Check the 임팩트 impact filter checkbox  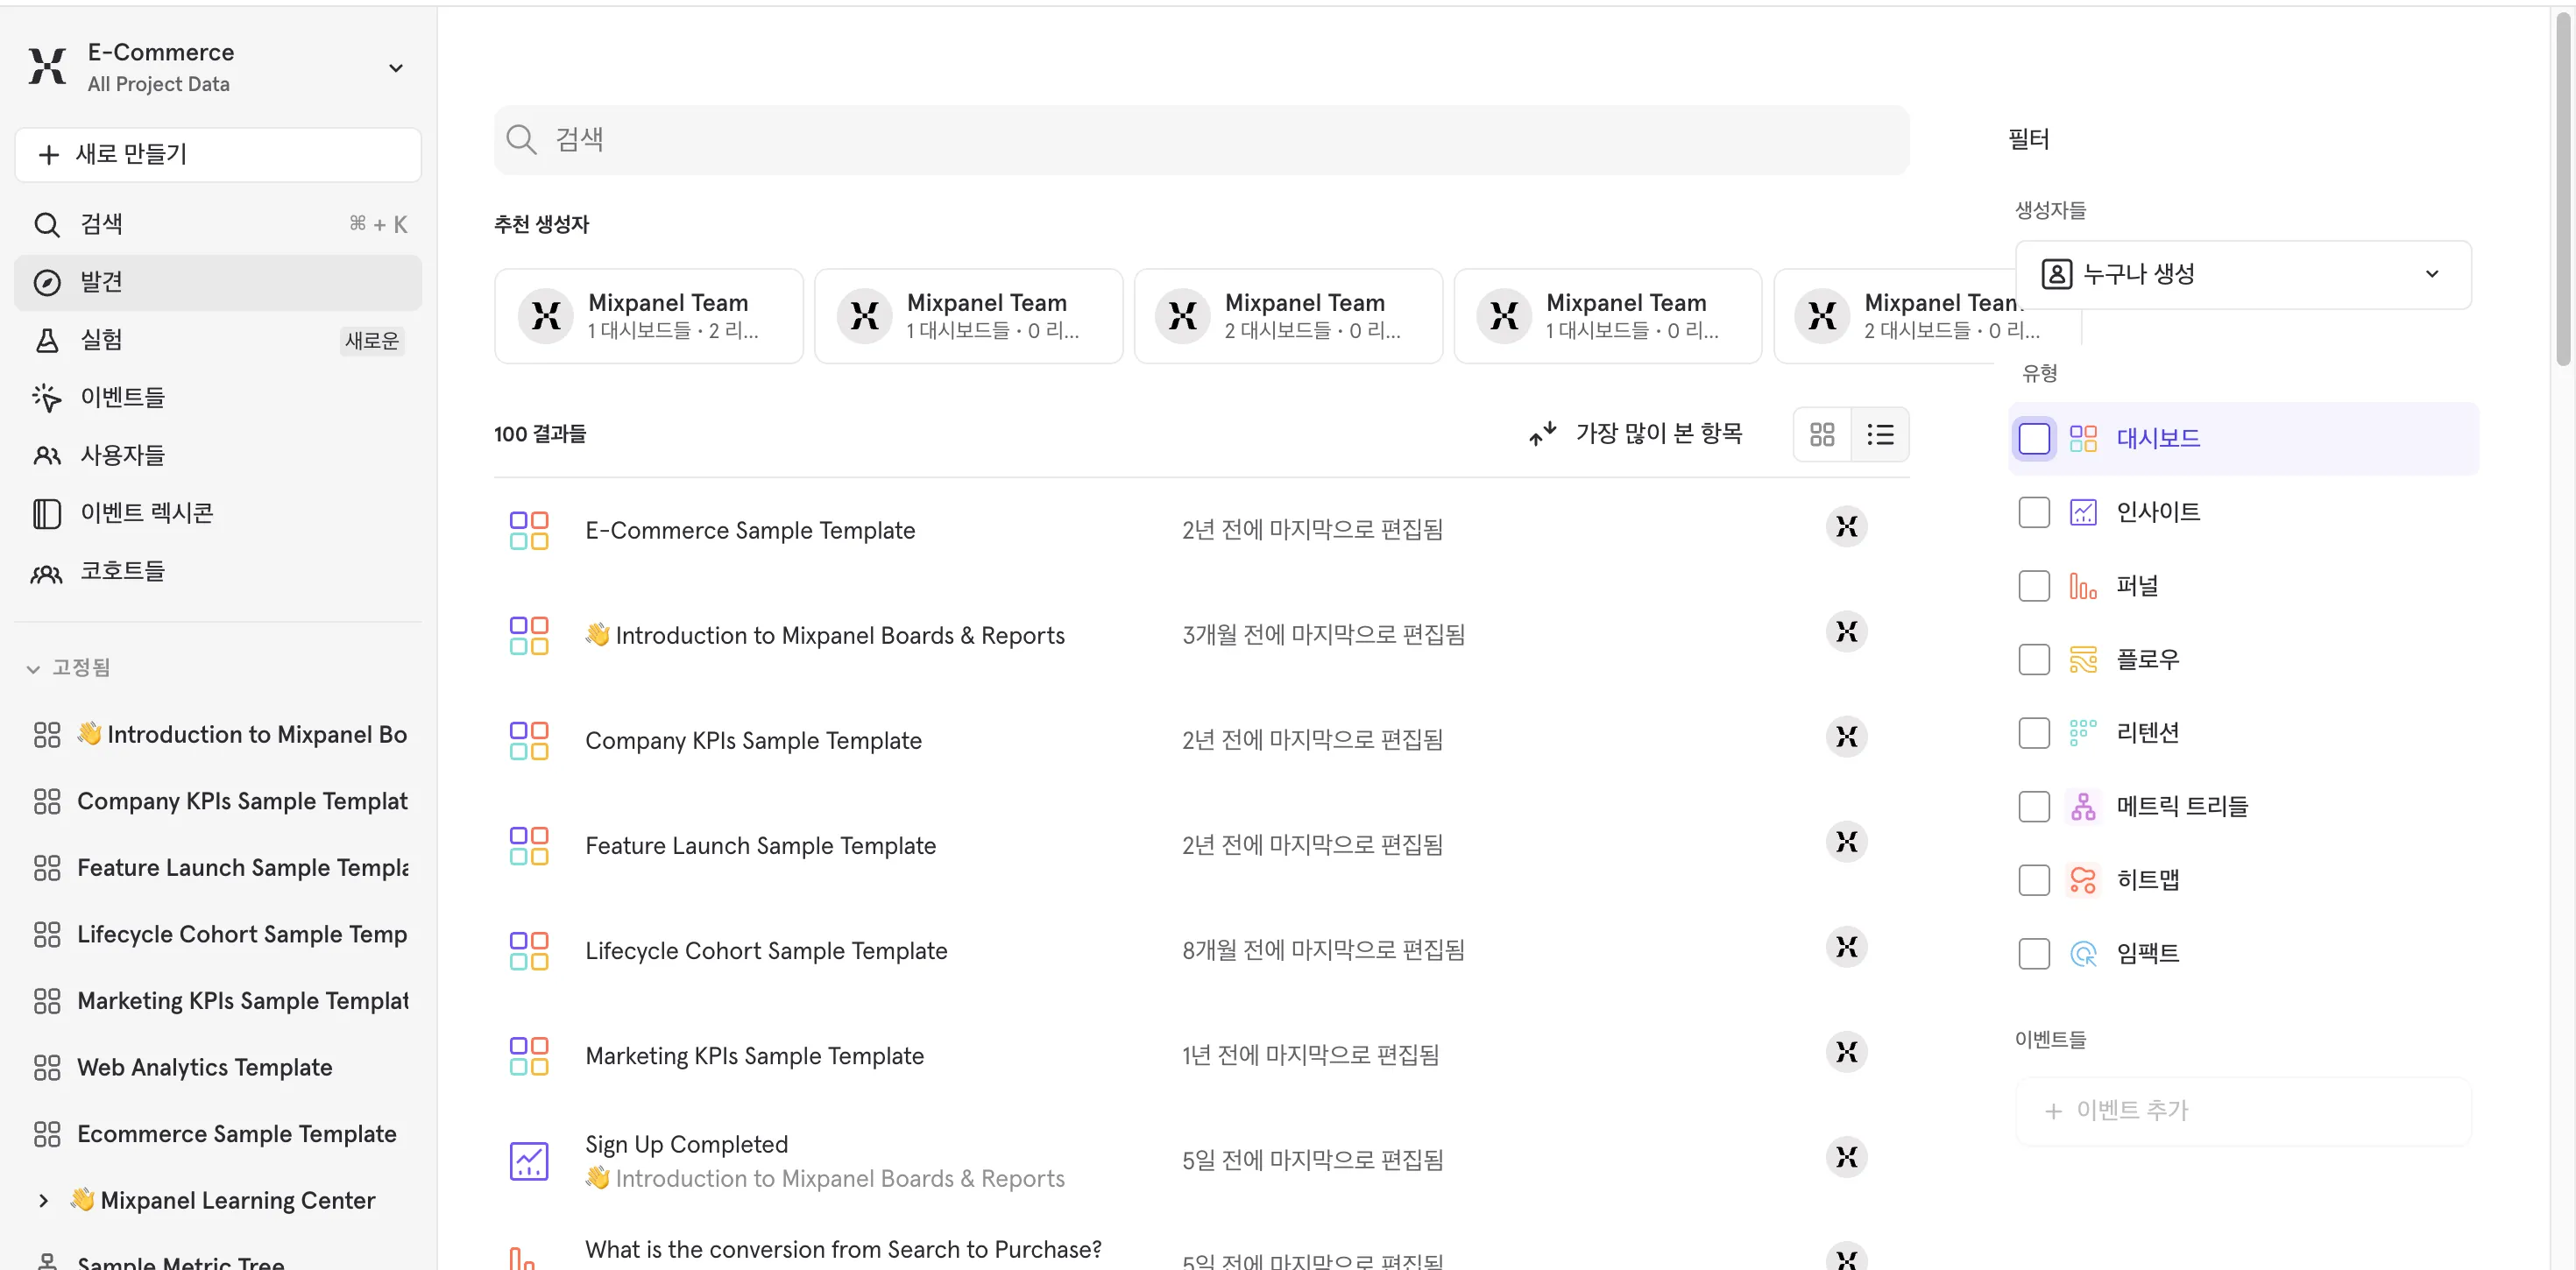pos(2034,954)
